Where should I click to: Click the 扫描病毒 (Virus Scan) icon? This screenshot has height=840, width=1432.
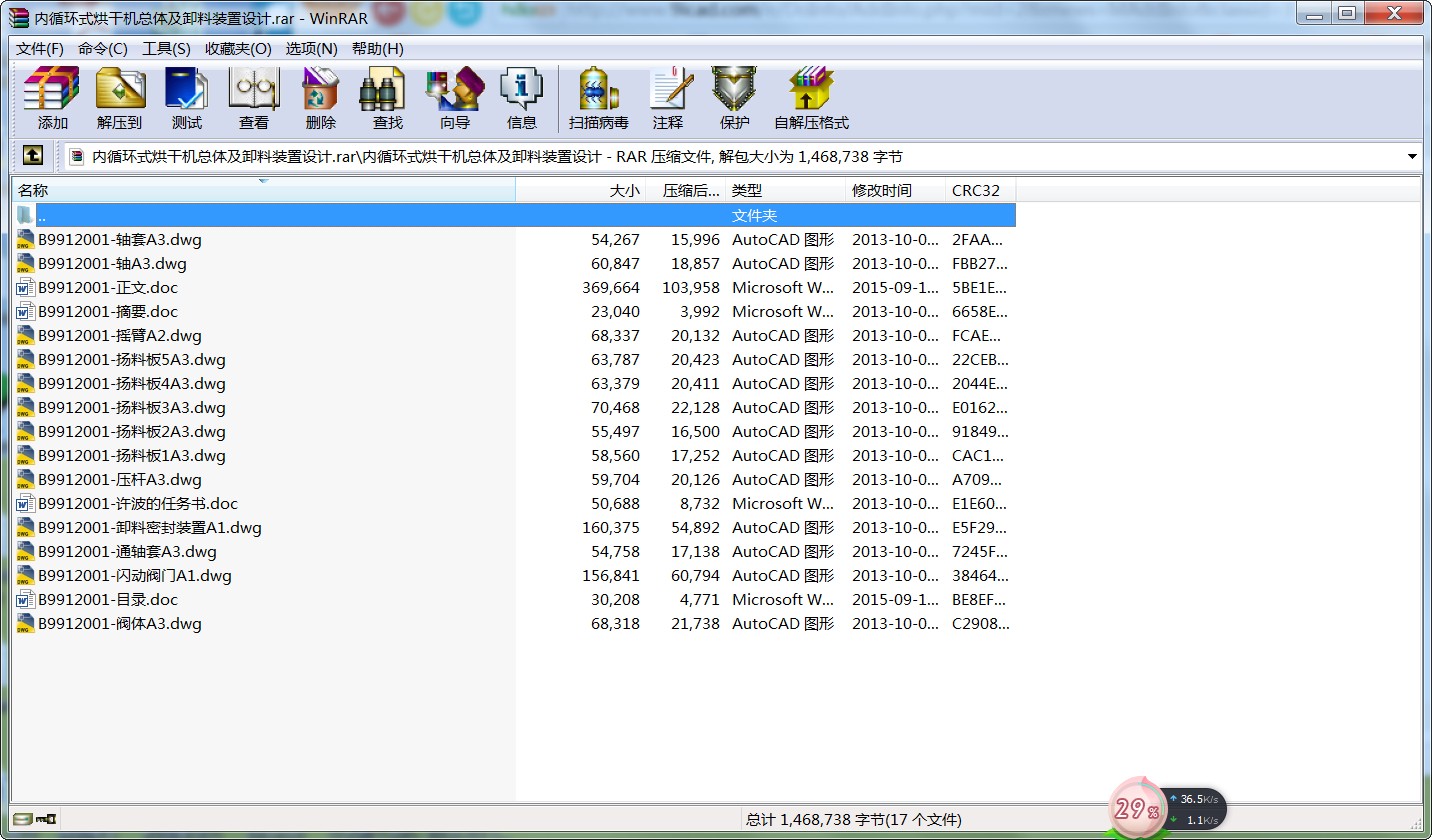[598, 98]
